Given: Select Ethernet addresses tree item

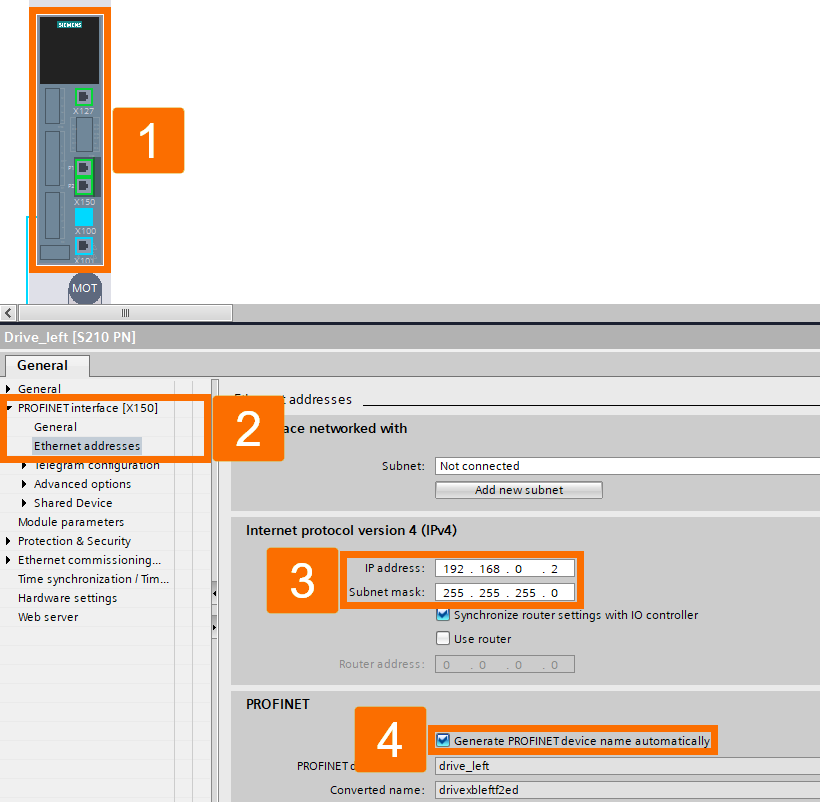Looking at the screenshot, I should click(87, 446).
